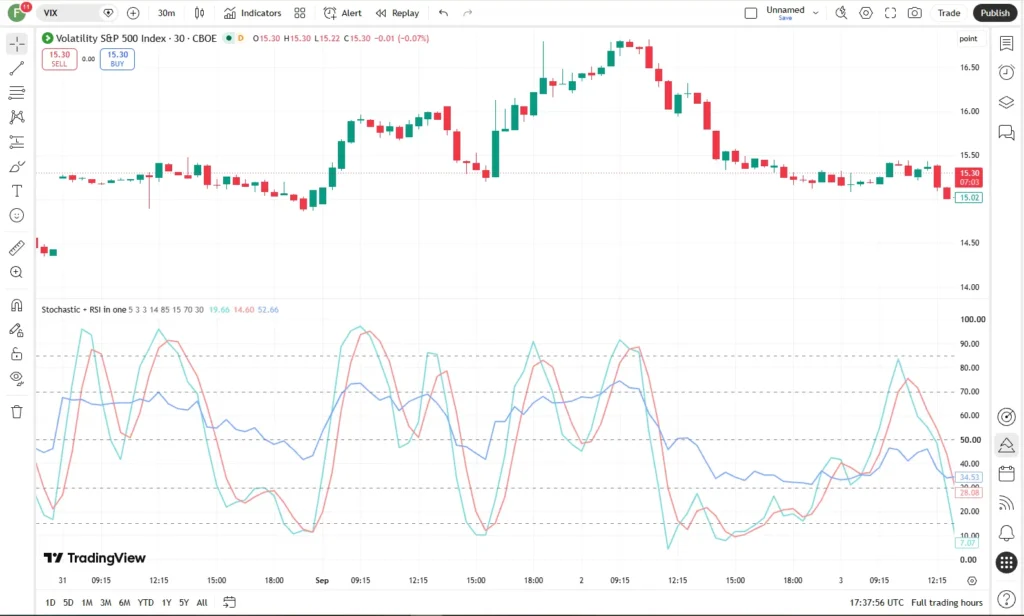
Task: Expand the manage layouts dropdown arrow
Action: point(816,12)
